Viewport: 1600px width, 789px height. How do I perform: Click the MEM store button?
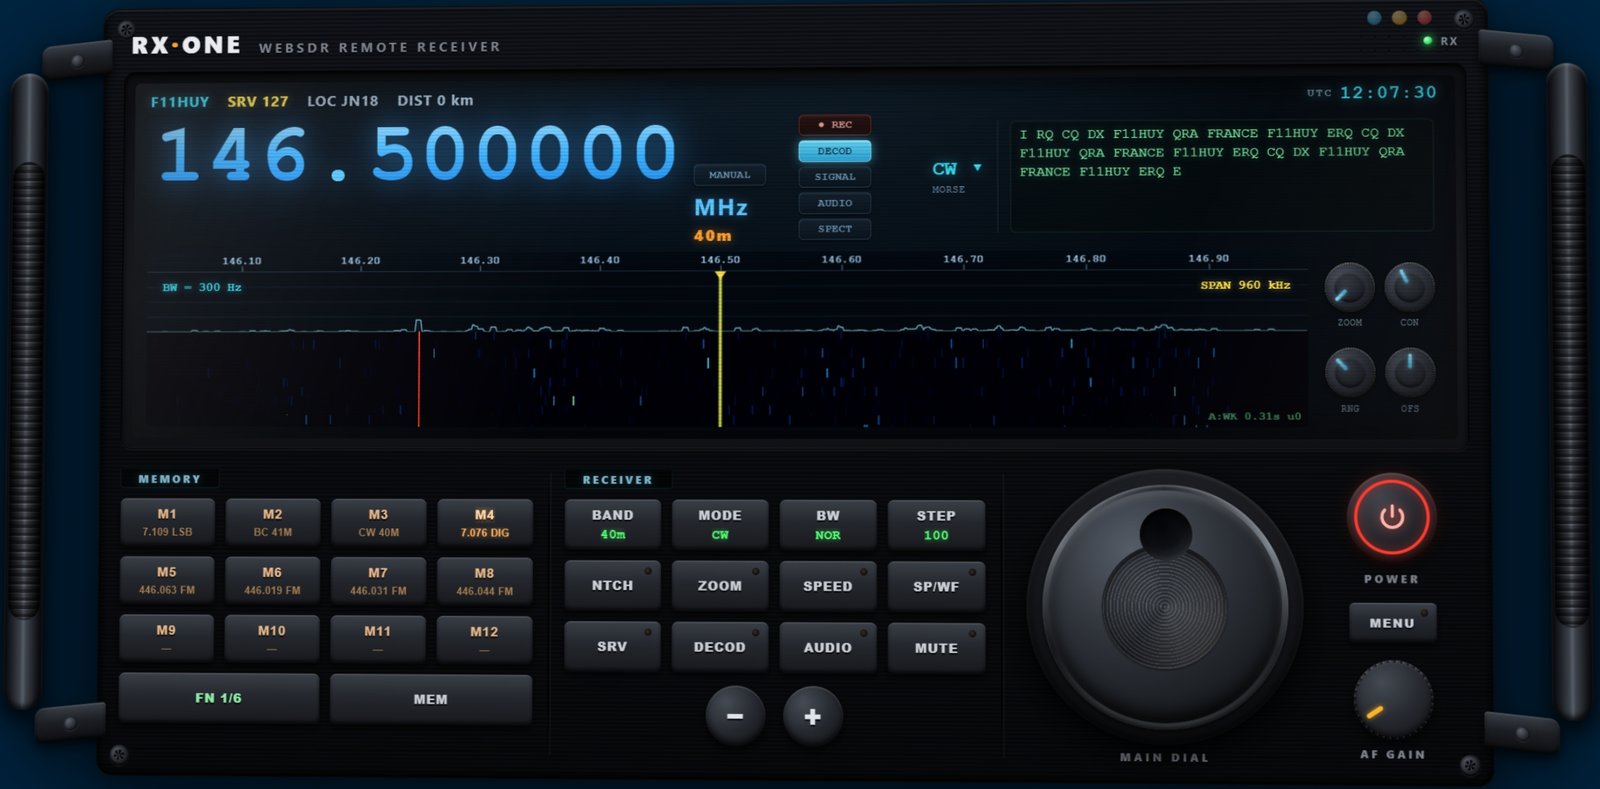[x=431, y=698]
